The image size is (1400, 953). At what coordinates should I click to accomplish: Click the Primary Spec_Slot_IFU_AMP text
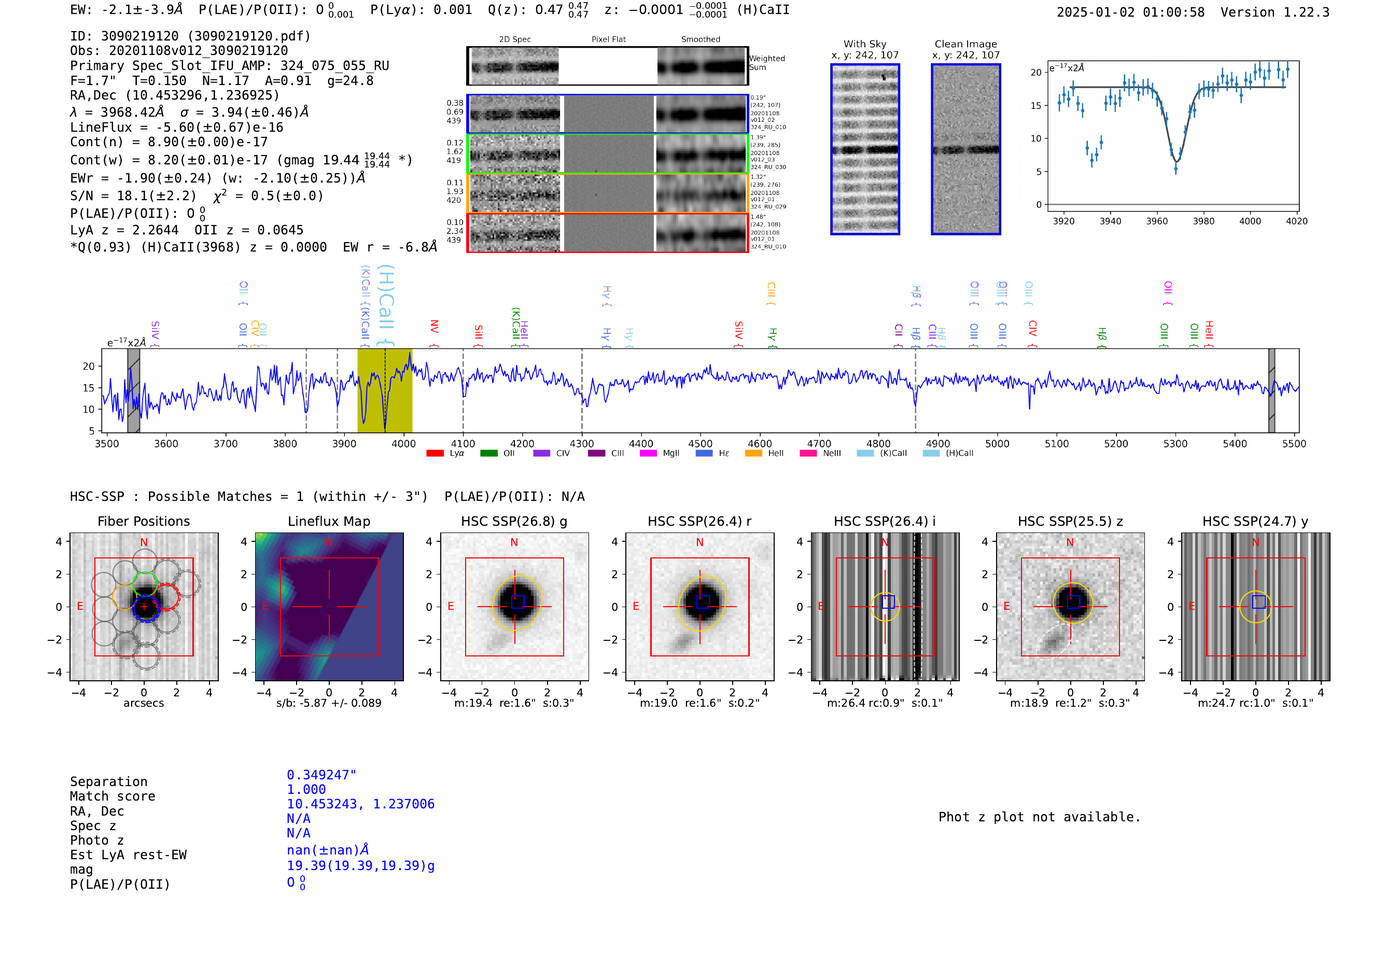(x=230, y=65)
